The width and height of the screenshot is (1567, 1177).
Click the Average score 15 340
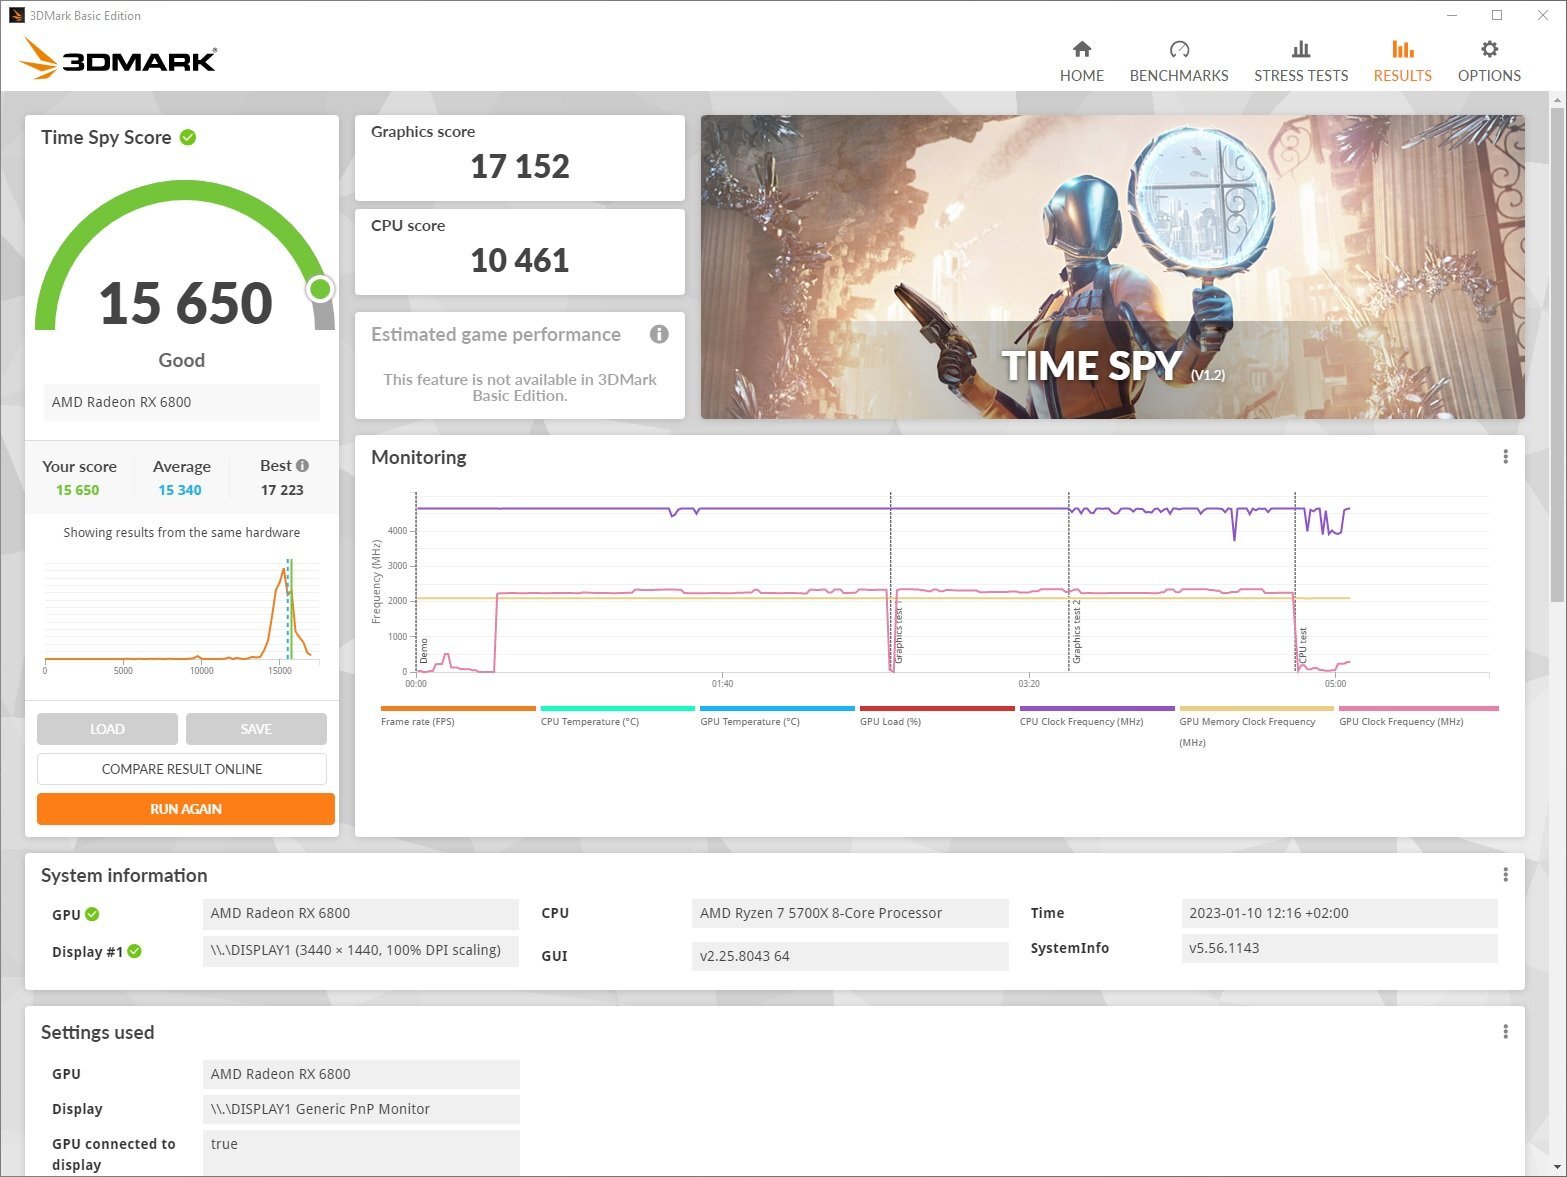click(x=180, y=490)
